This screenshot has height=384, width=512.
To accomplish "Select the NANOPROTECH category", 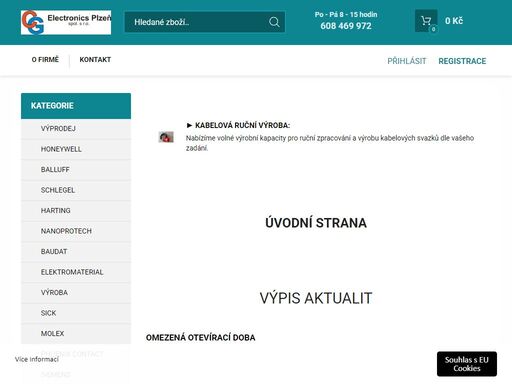I will [76, 231].
